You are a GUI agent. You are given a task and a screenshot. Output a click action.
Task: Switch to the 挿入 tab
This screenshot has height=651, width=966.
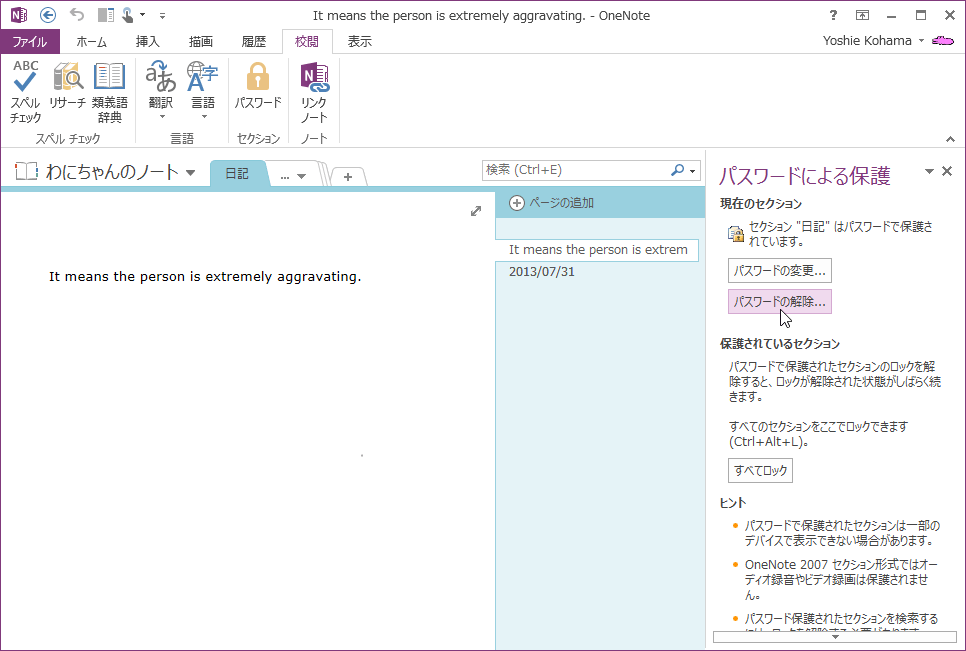(148, 42)
